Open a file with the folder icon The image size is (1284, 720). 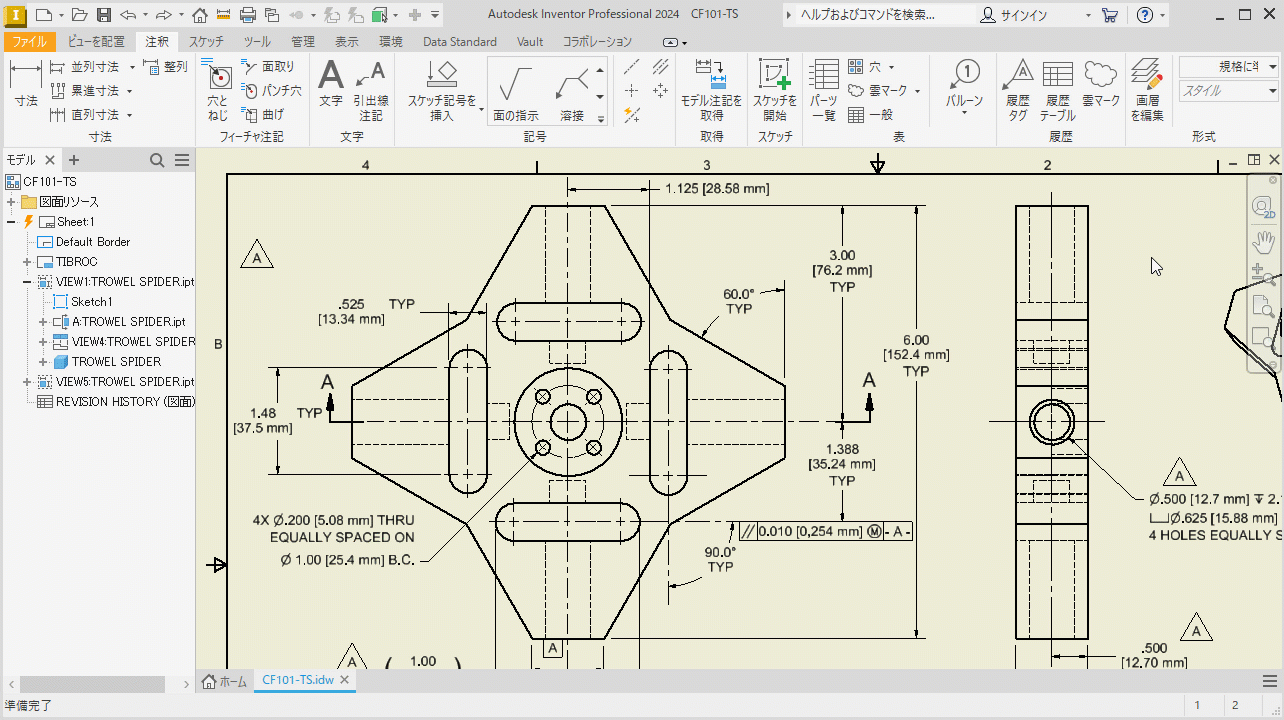(80, 15)
